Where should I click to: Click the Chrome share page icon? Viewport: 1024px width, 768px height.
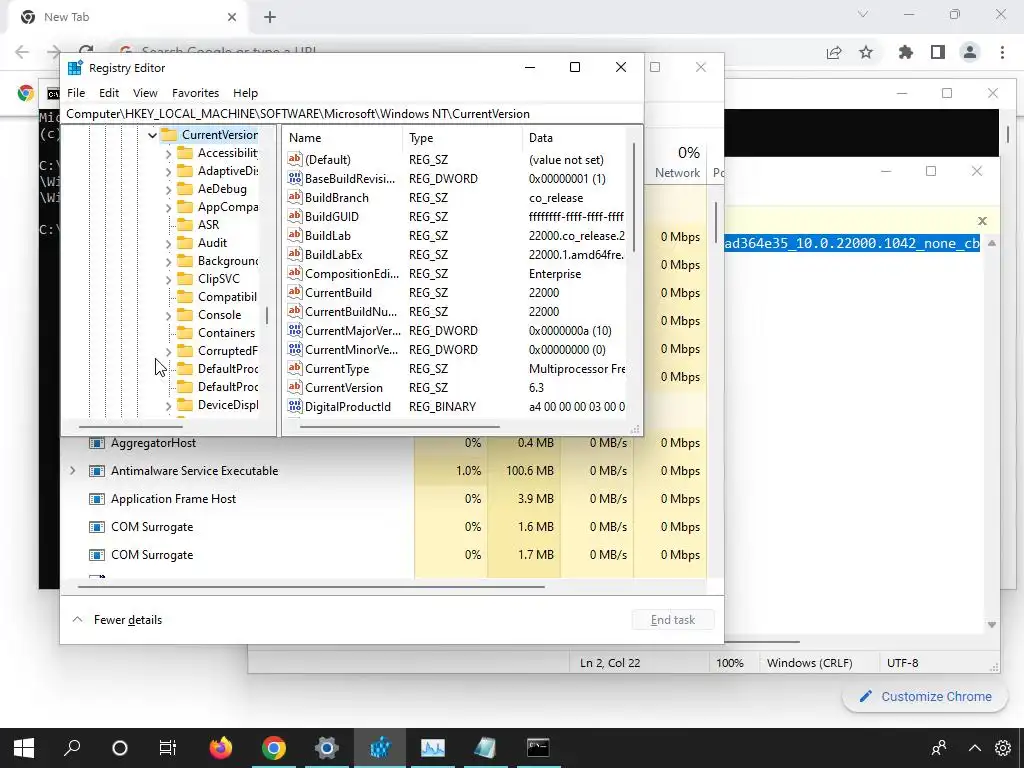point(834,52)
